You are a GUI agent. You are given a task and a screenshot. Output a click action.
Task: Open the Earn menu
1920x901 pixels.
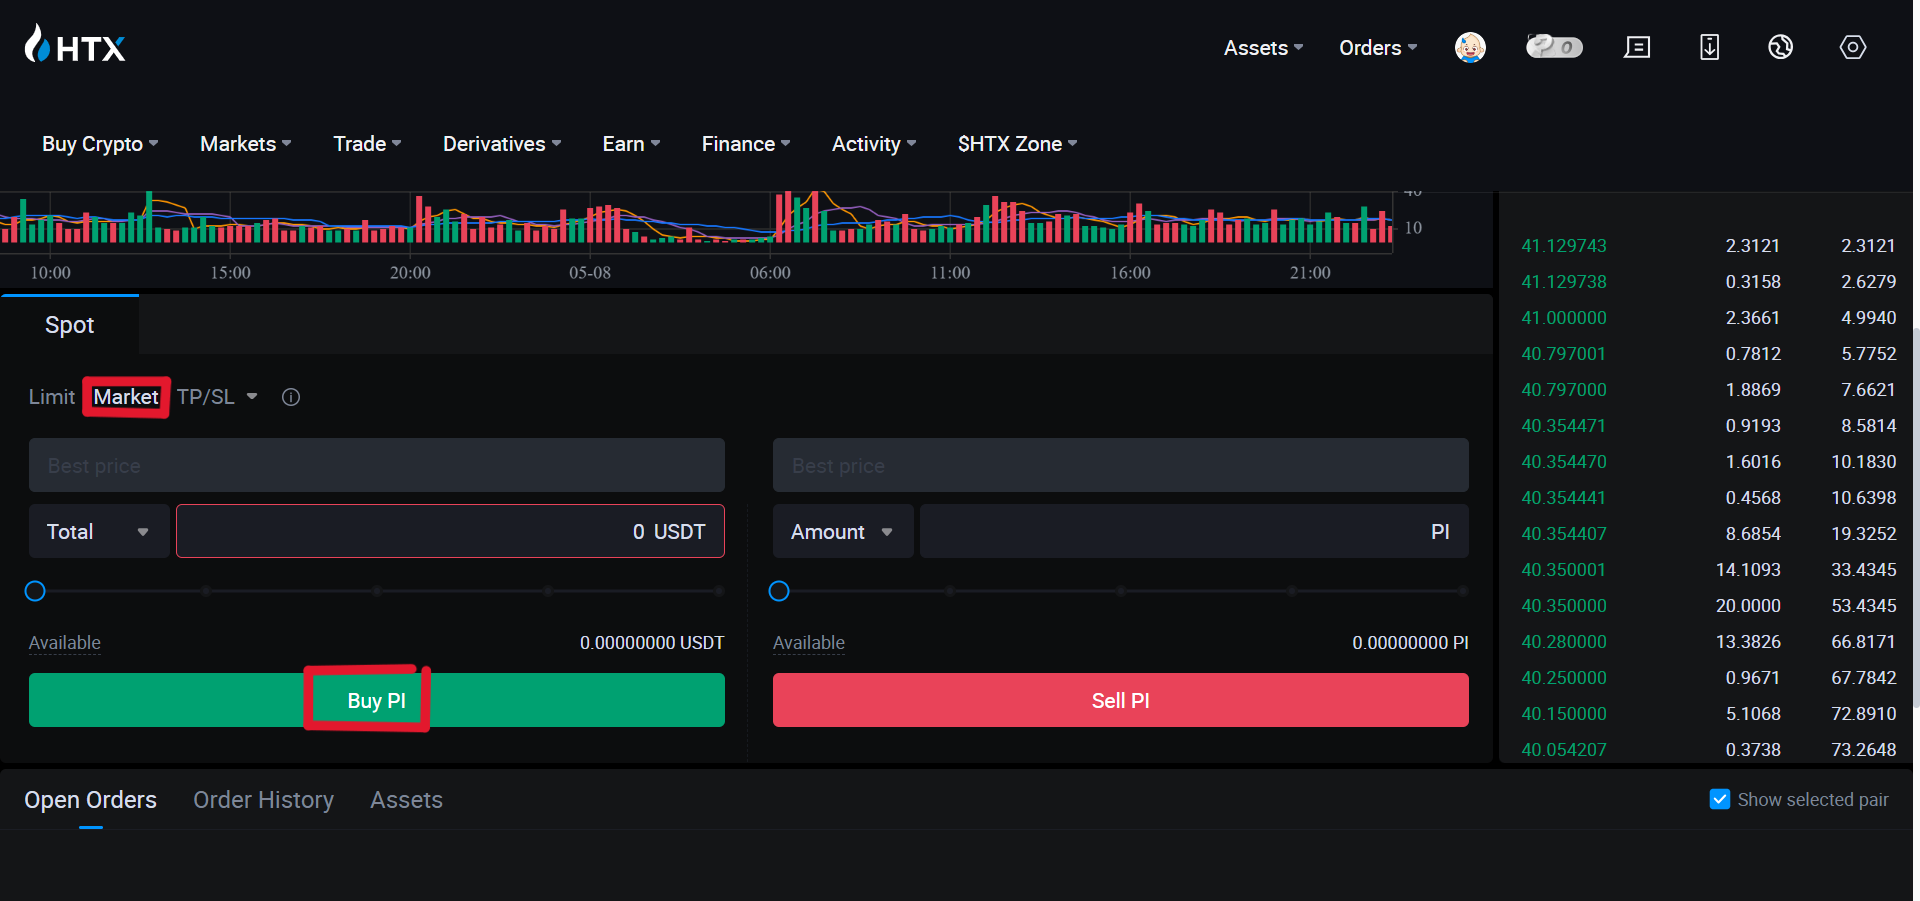(x=631, y=144)
